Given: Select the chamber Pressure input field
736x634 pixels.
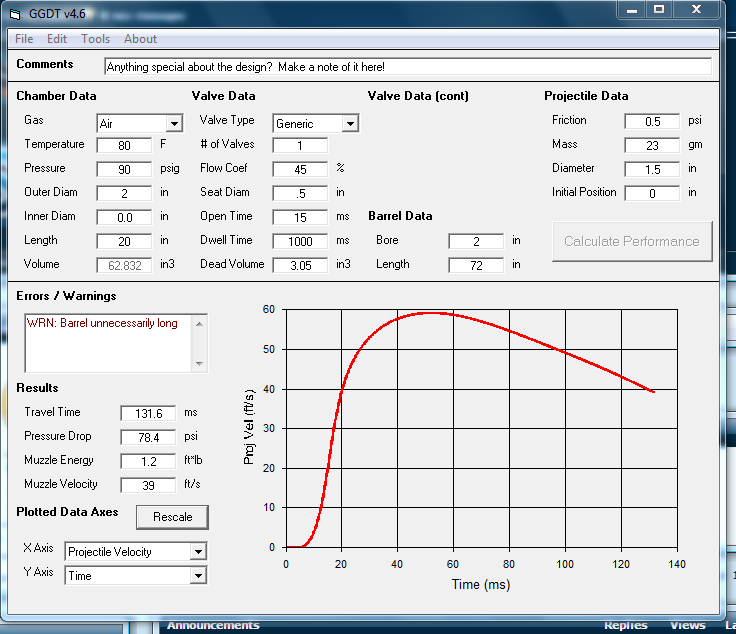Looking at the screenshot, I should point(124,169).
